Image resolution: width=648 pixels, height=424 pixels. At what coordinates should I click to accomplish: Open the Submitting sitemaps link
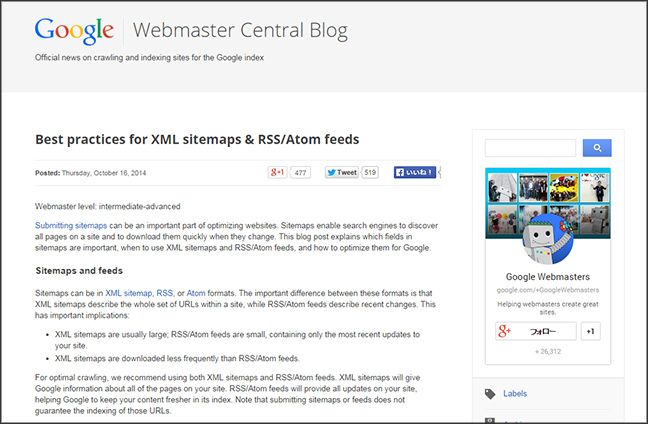[71, 226]
